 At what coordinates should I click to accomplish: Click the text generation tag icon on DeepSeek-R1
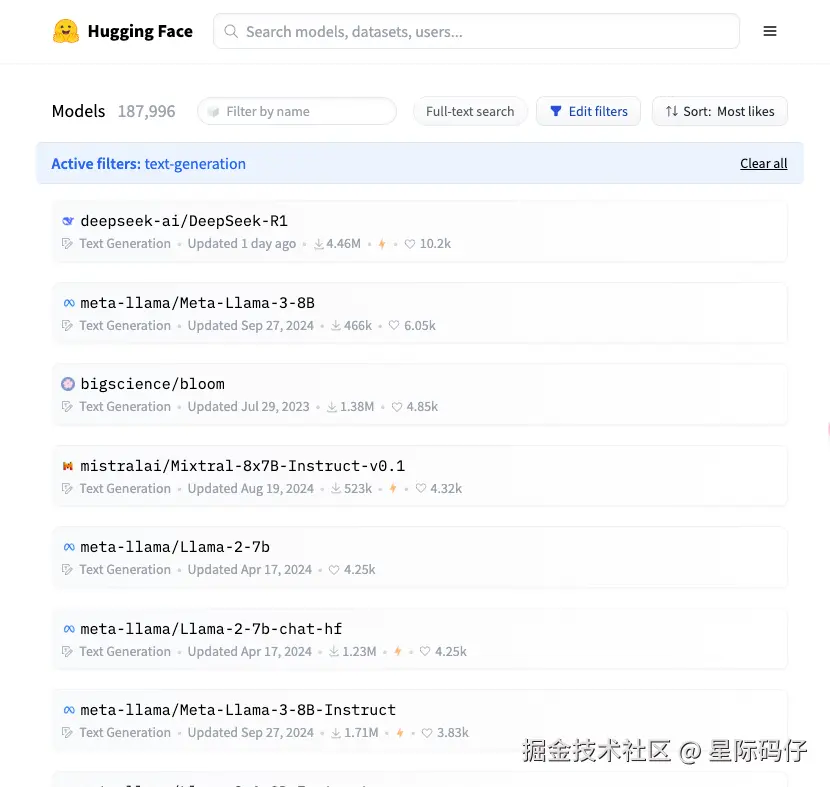pyautogui.click(x=67, y=243)
